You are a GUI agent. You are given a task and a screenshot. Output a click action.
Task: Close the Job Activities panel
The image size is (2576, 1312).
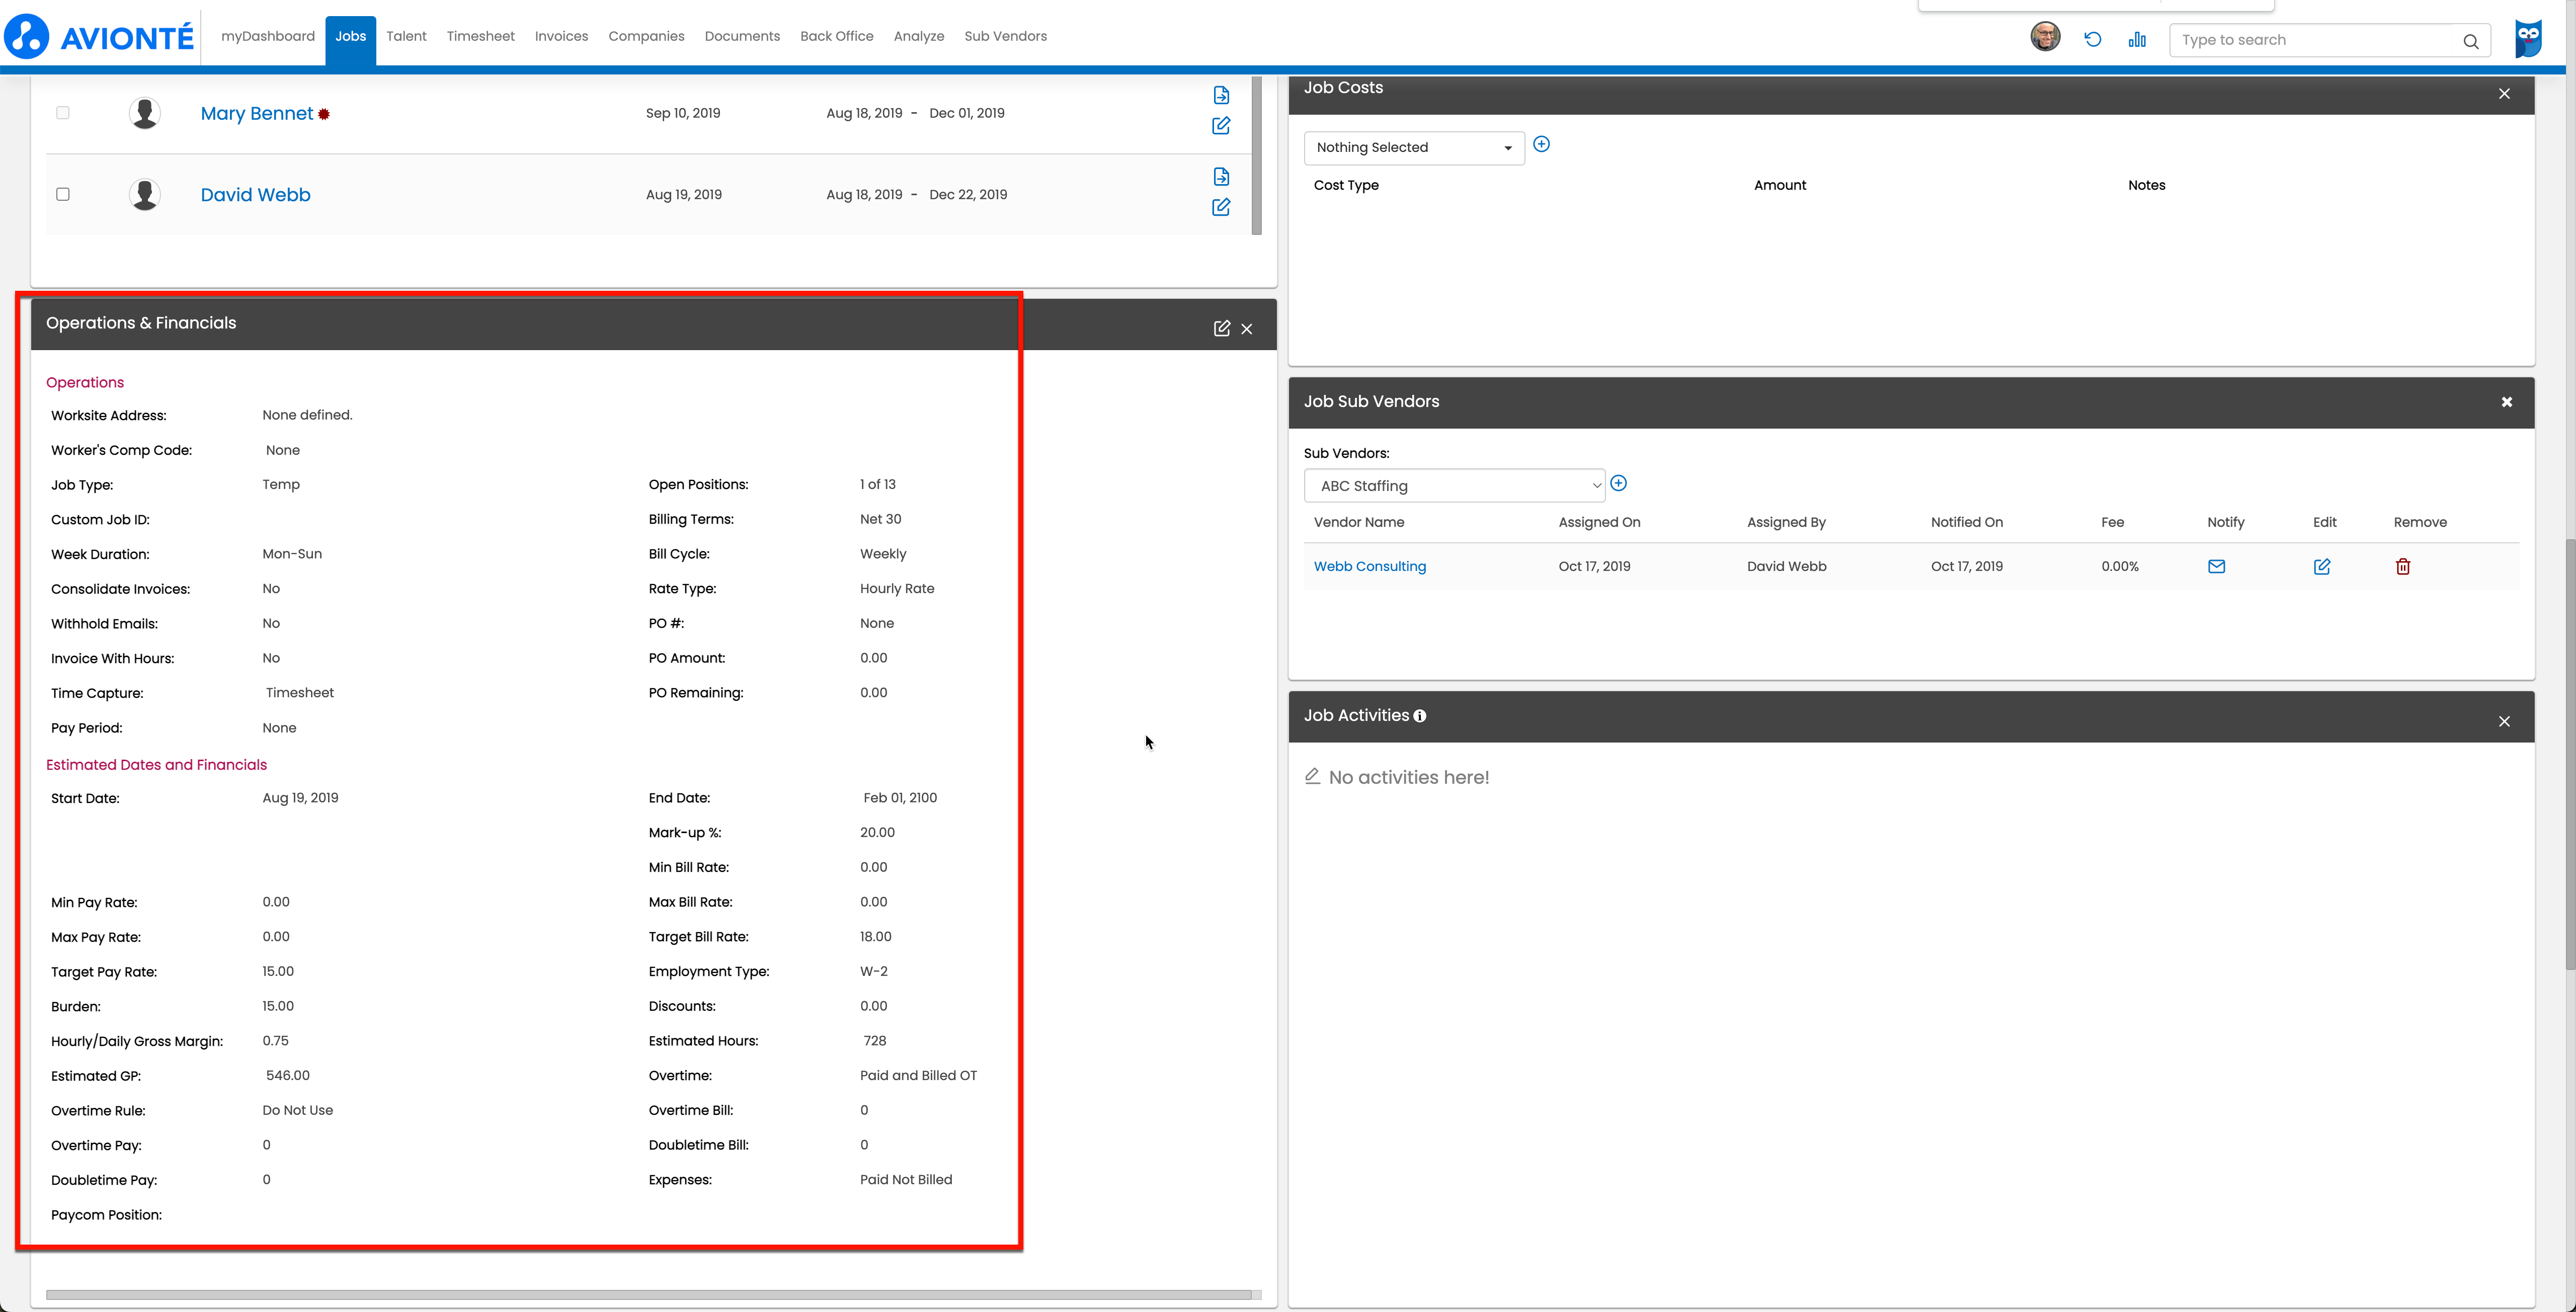2504,722
